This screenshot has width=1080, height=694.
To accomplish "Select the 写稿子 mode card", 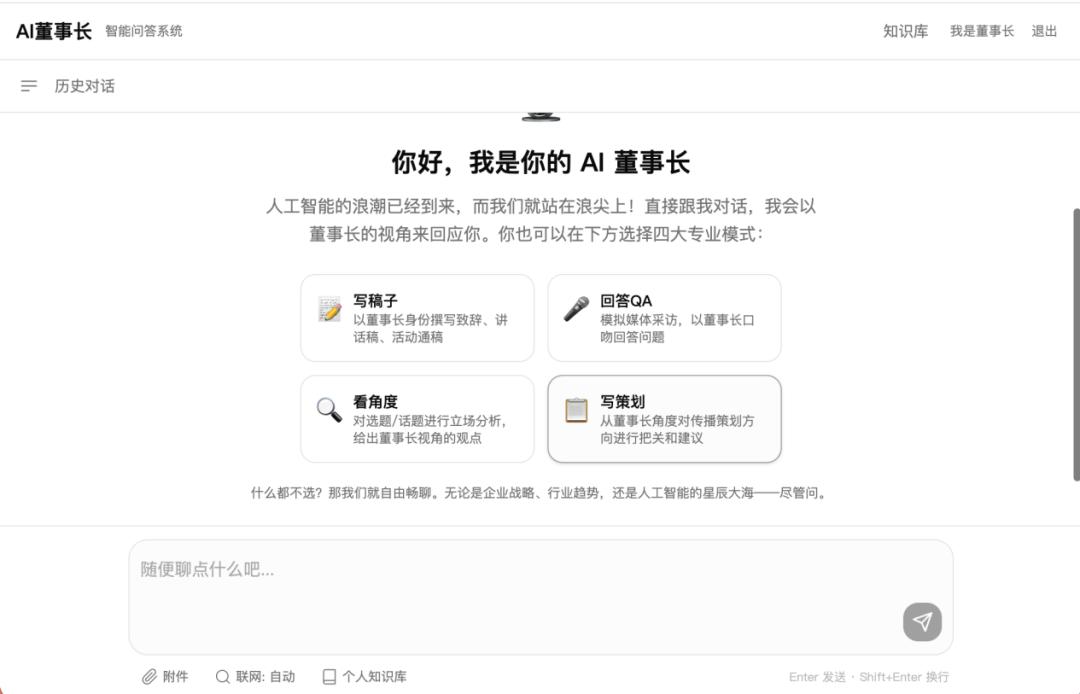I will (x=417, y=318).
